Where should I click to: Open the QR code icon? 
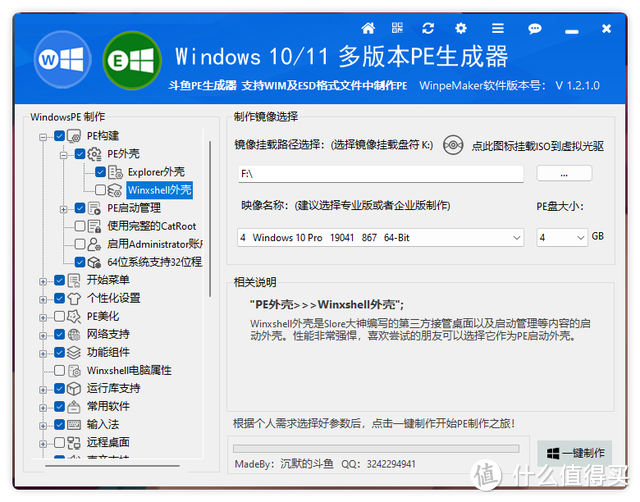(397, 28)
